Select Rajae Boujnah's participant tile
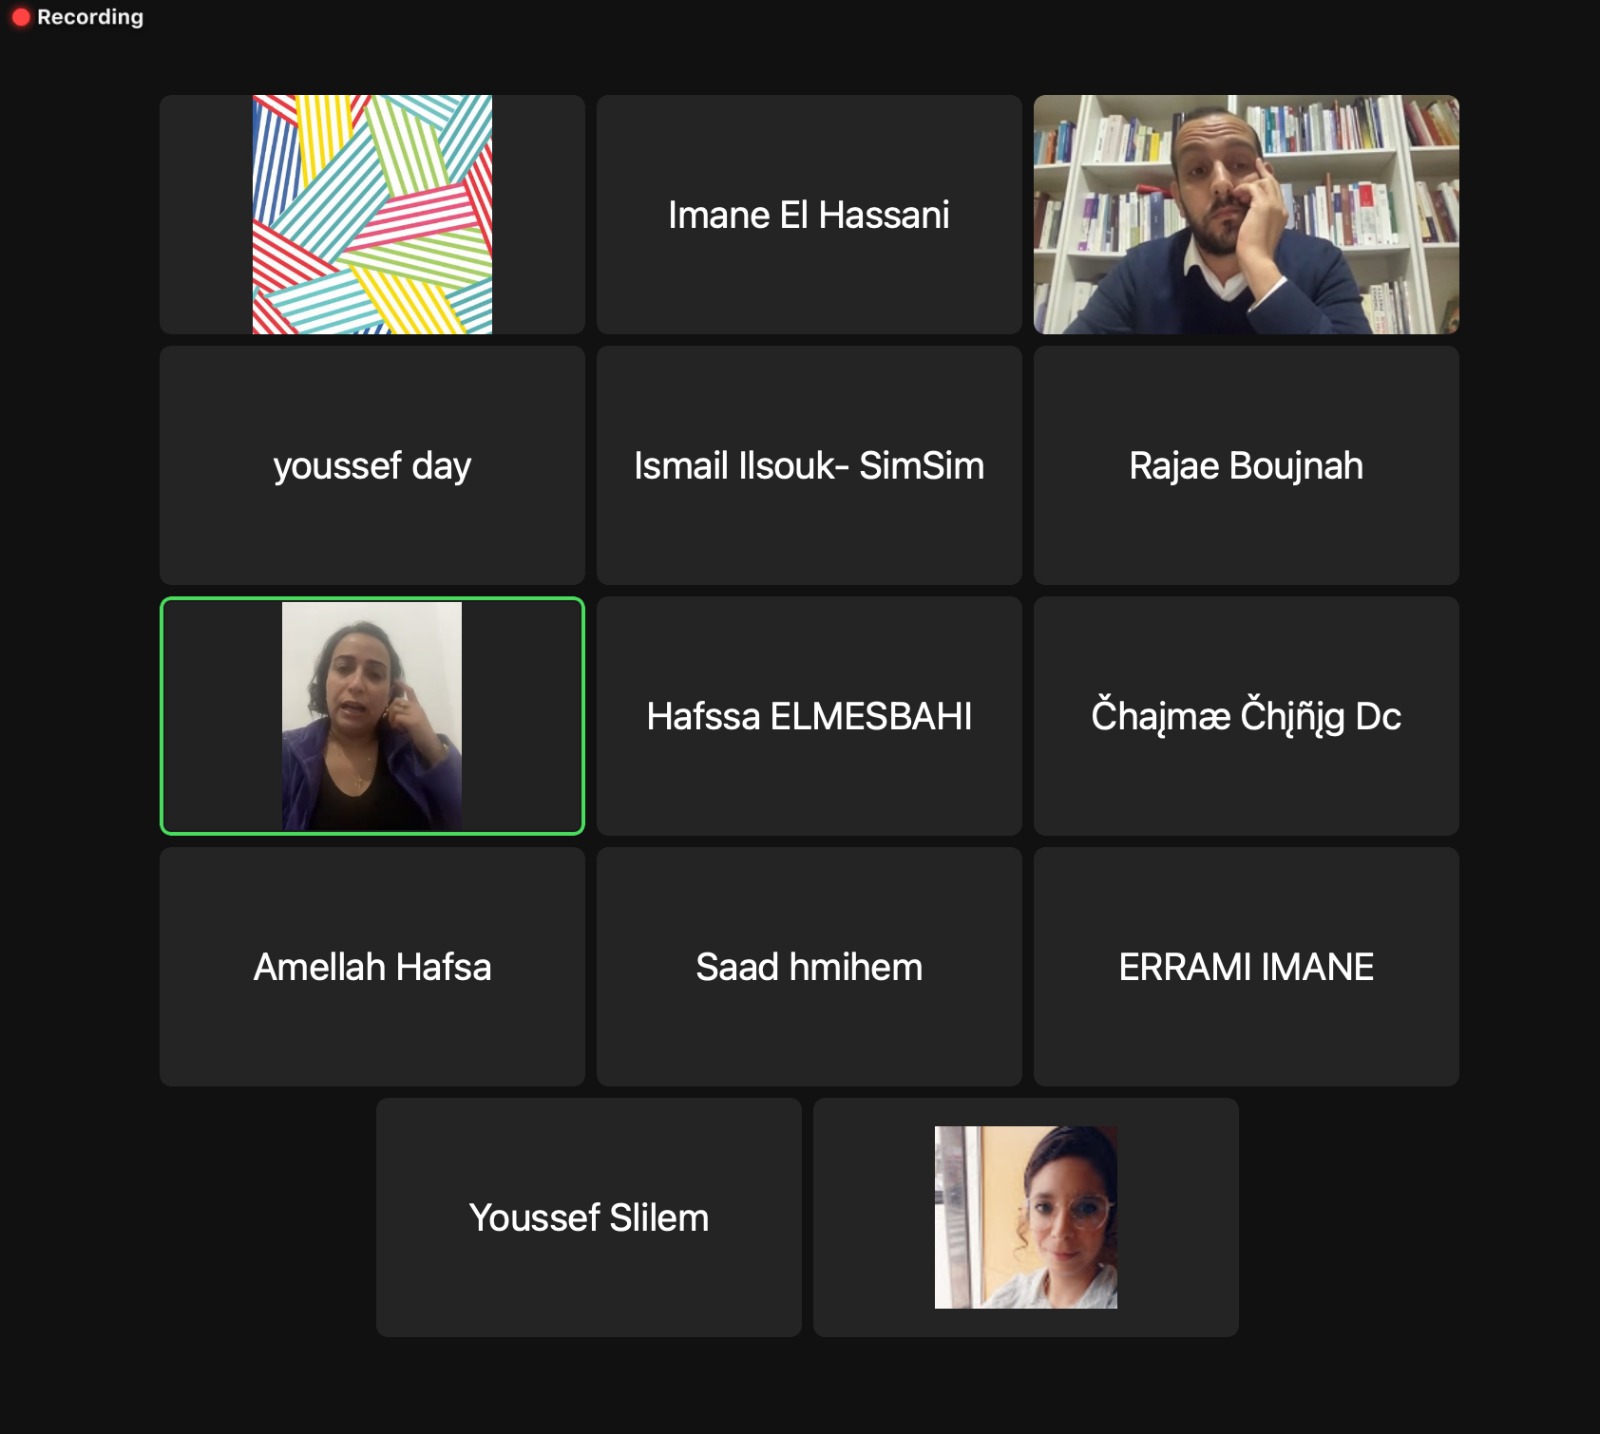 tap(1246, 465)
